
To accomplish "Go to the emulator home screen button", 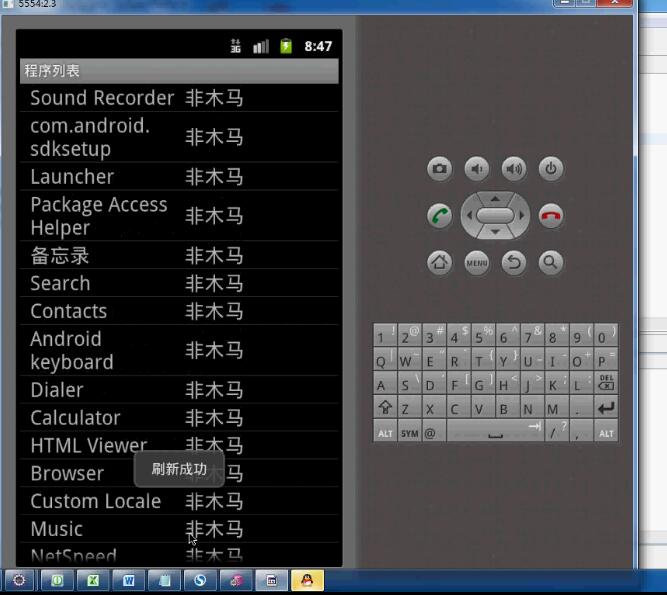I will coord(439,262).
